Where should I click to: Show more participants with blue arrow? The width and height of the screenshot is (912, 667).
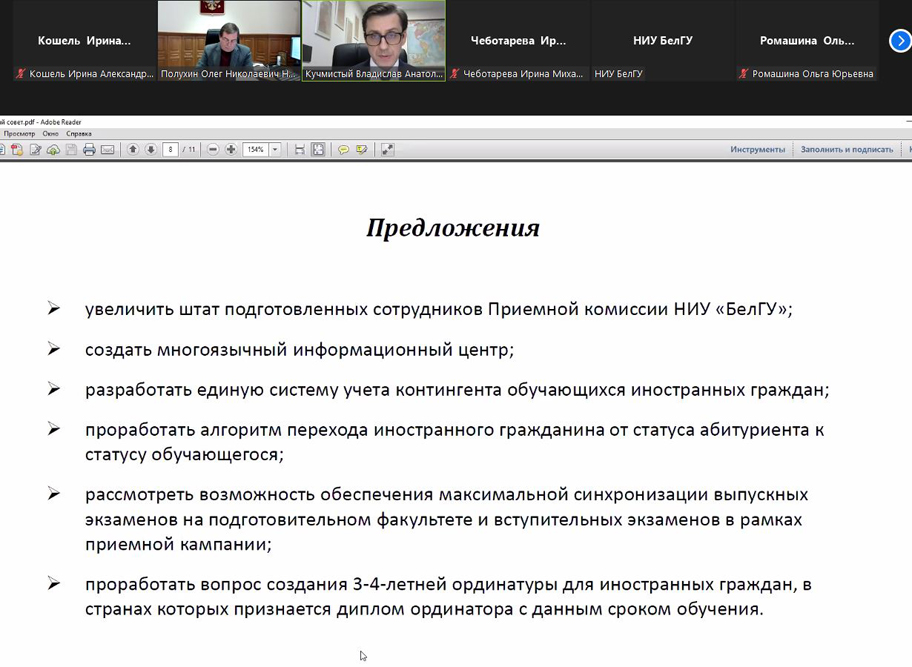click(x=900, y=41)
